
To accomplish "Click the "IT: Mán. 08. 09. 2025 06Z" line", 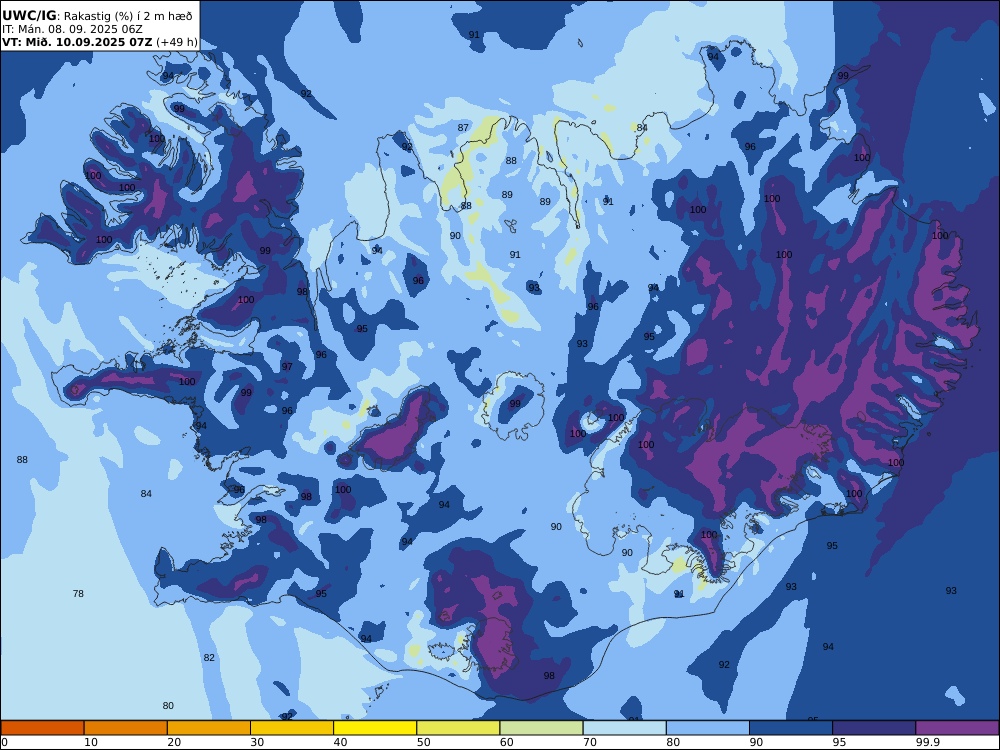I will point(72,29).
